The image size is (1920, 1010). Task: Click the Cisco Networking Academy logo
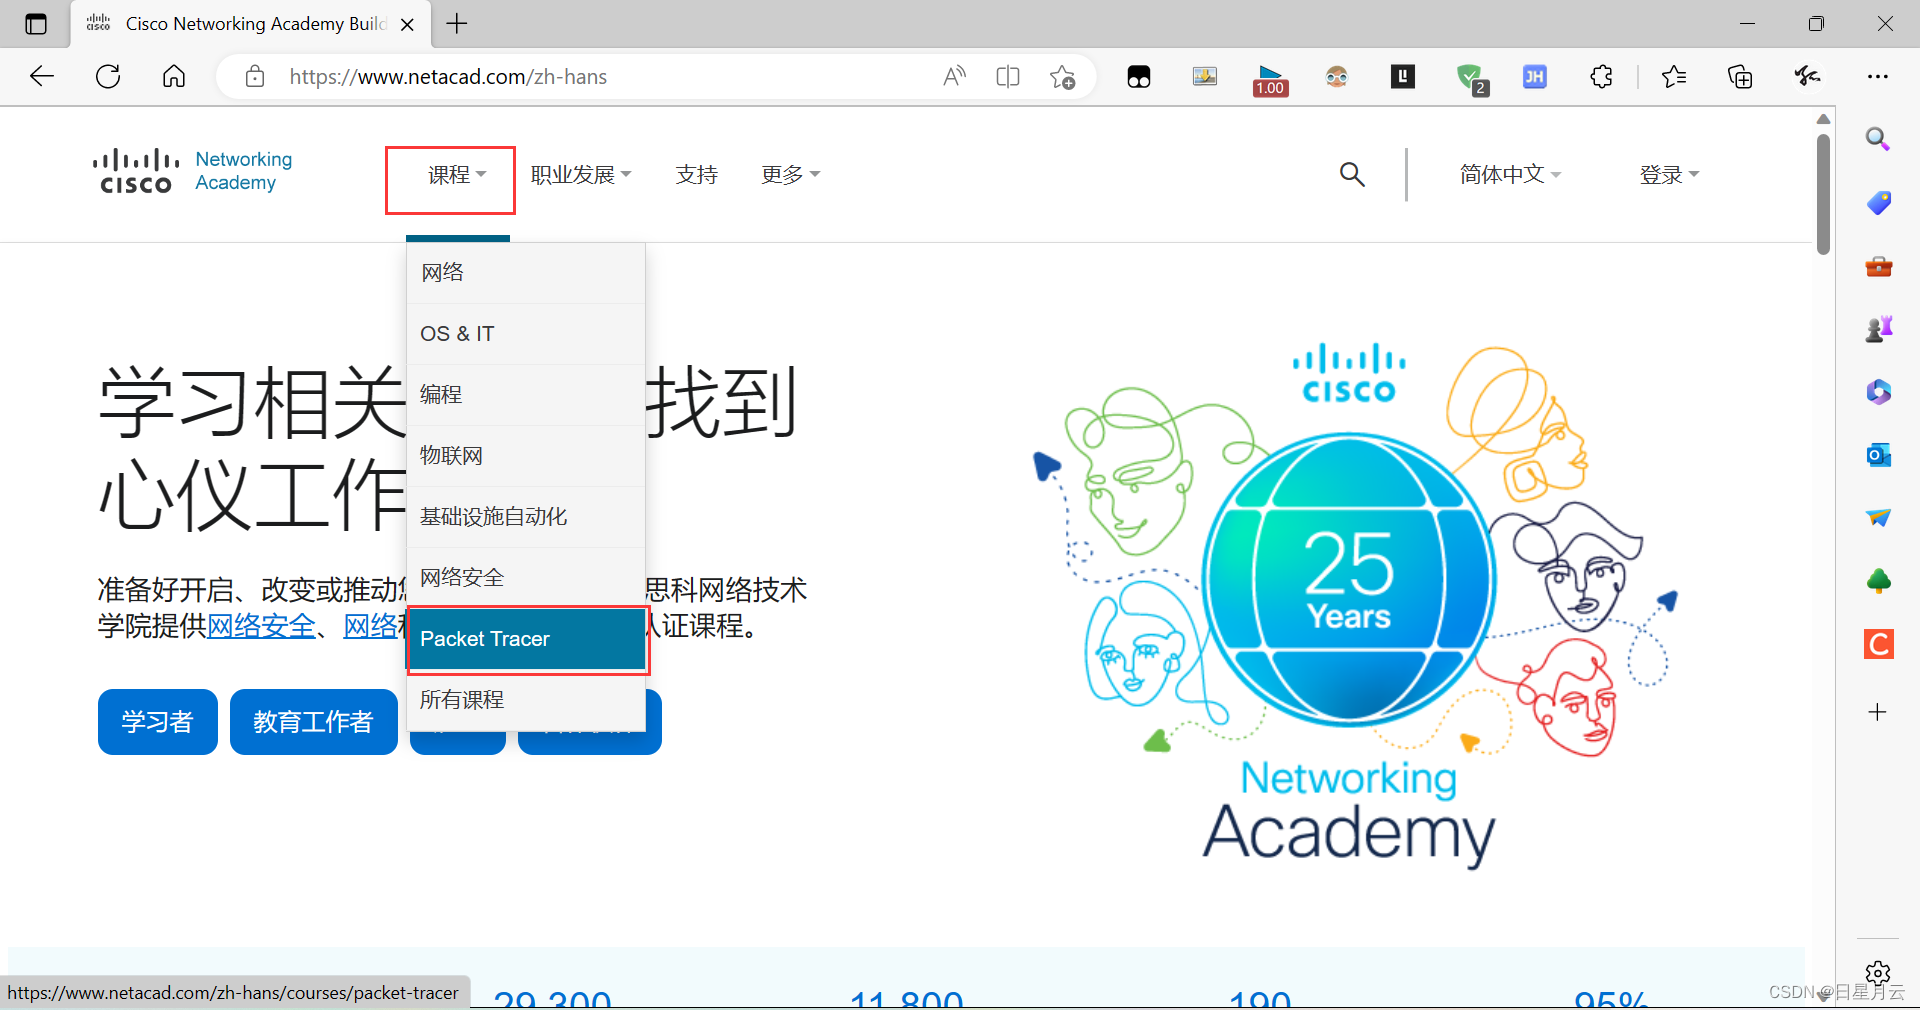tap(192, 171)
